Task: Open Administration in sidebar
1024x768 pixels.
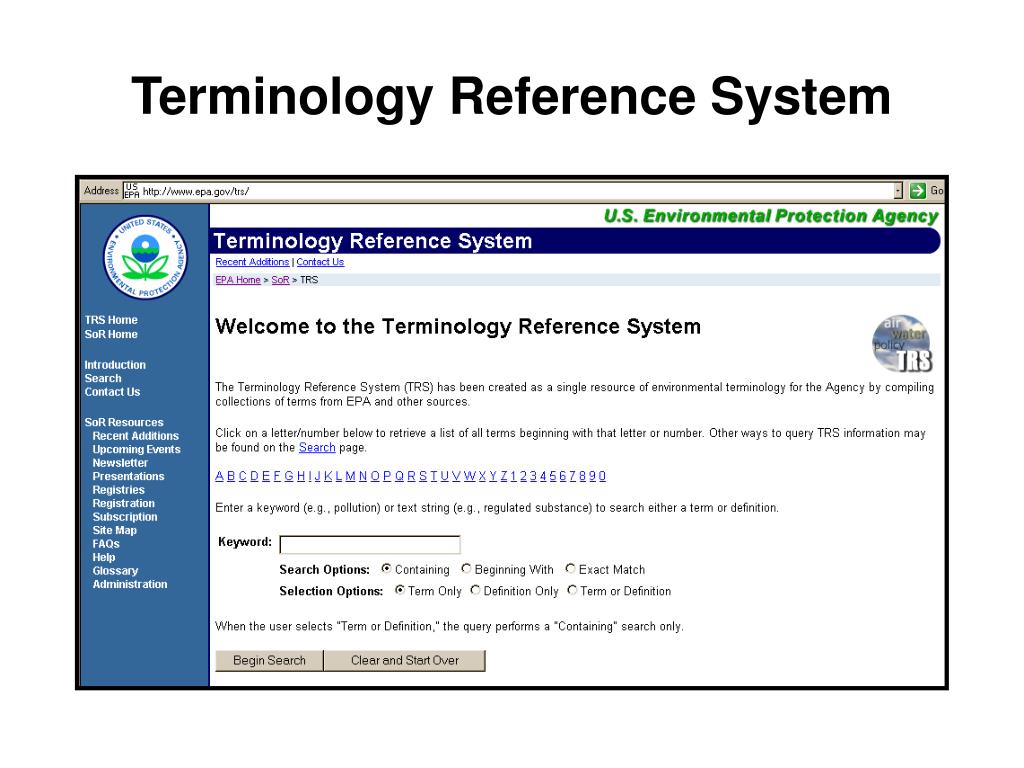Action: click(129, 584)
